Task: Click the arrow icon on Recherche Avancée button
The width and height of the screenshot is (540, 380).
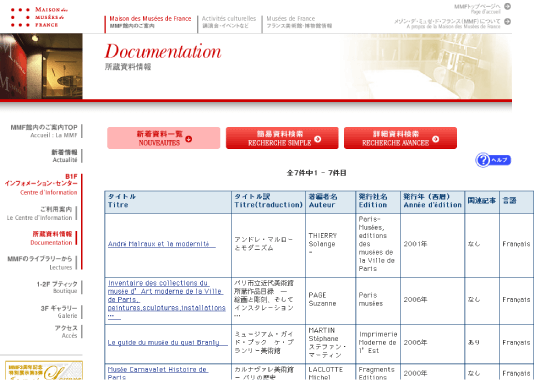Action: tap(436, 139)
